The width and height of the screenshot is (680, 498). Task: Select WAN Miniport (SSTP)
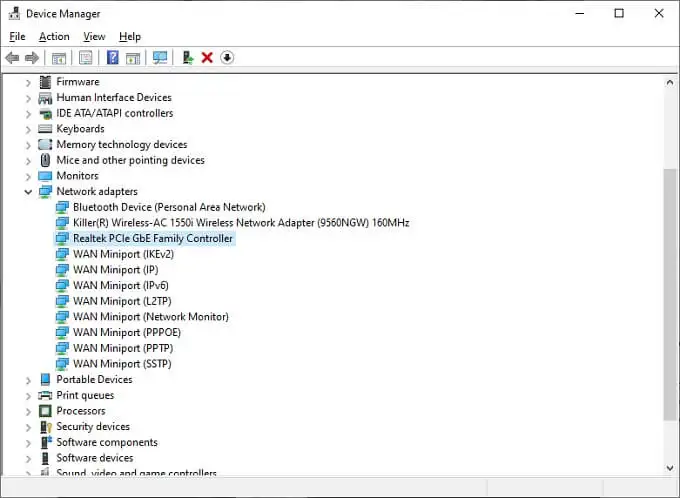(122, 363)
